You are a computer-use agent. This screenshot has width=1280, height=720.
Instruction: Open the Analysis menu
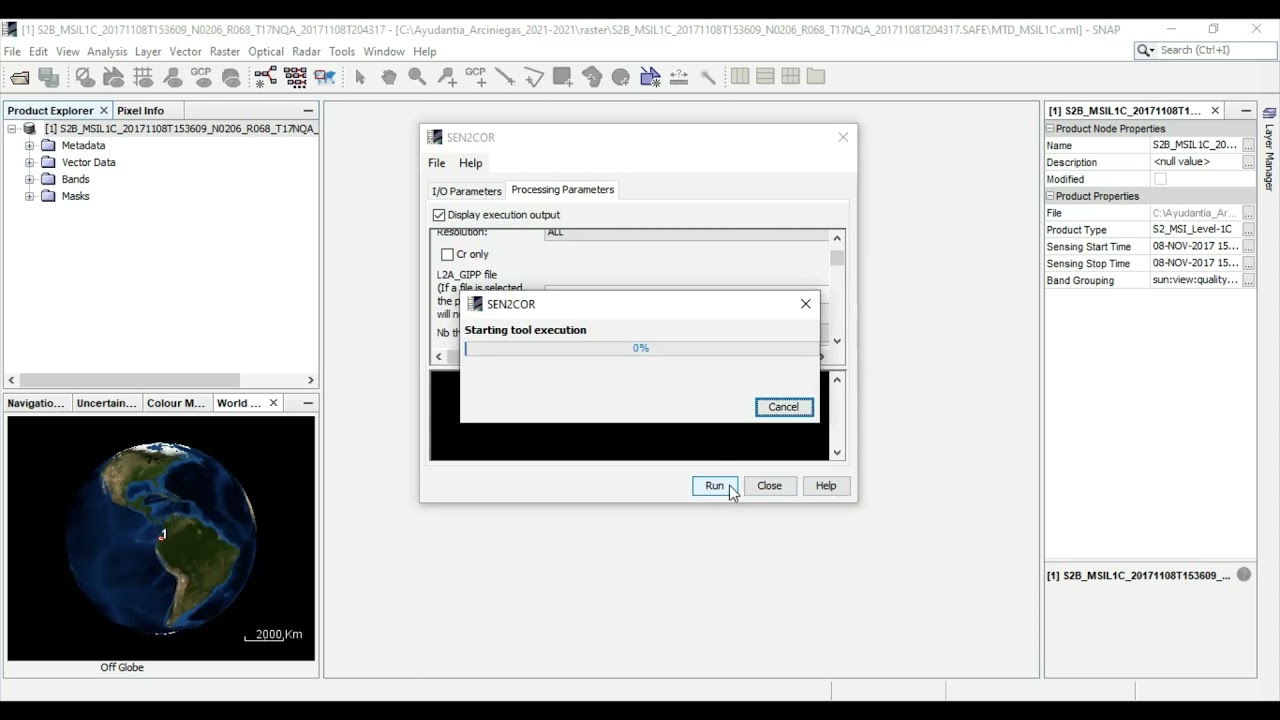click(x=107, y=51)
